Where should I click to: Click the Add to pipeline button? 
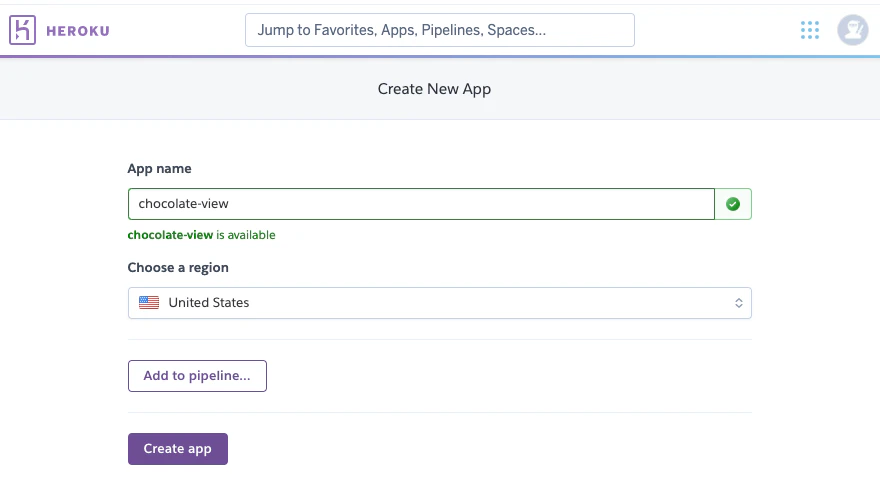pyautogui.click(x=197, y=376)
